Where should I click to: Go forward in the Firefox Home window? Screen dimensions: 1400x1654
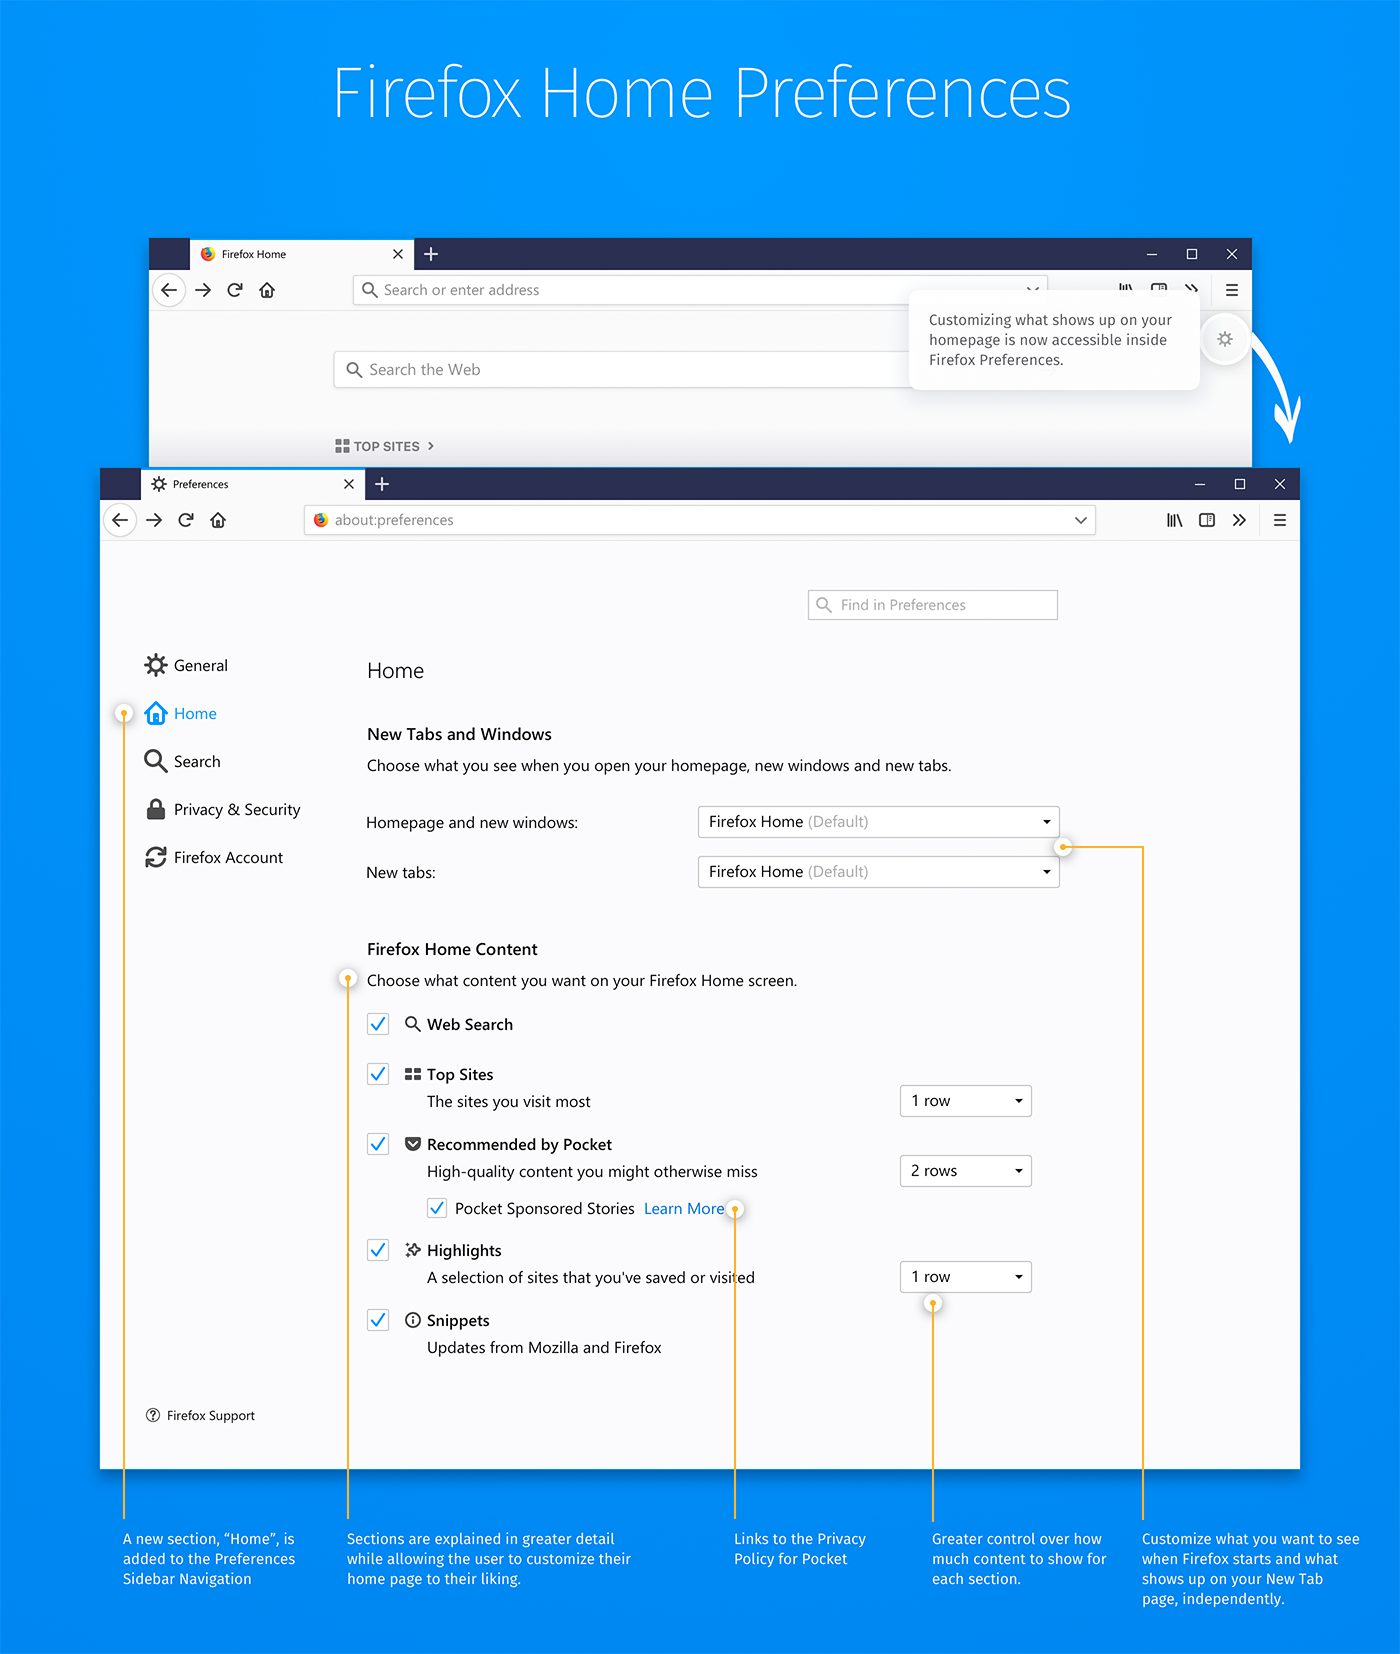pos(203,290)
